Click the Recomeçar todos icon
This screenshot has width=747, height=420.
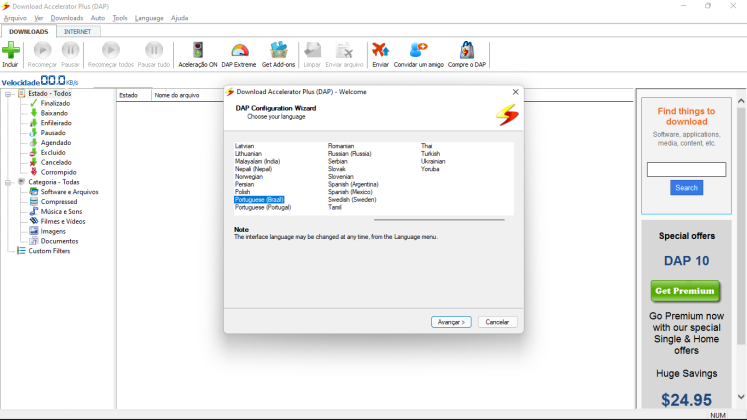coord(111,50)
